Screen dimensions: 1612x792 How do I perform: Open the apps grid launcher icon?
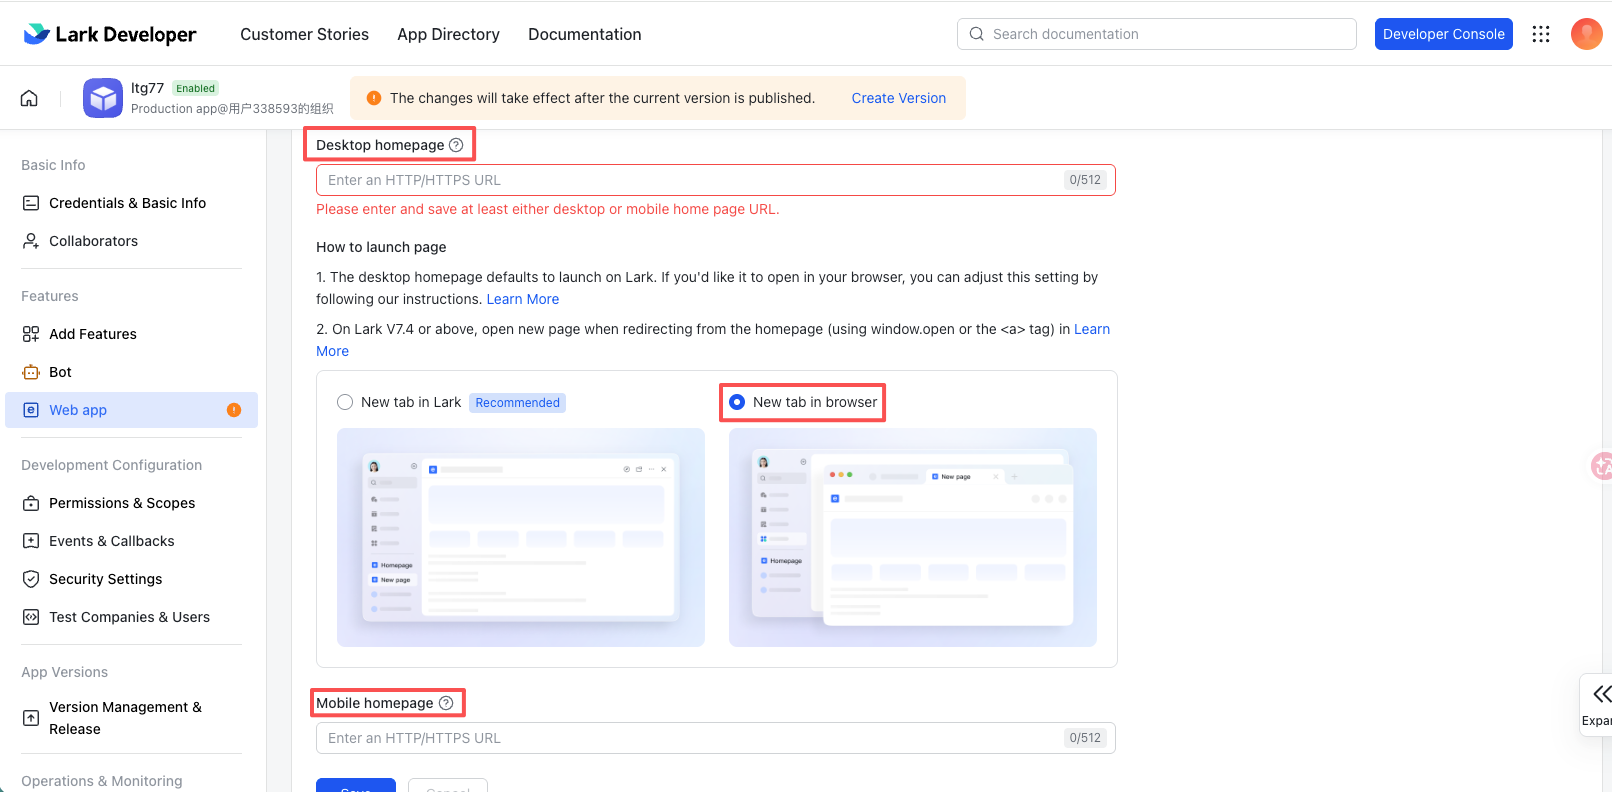point(1541,34)
